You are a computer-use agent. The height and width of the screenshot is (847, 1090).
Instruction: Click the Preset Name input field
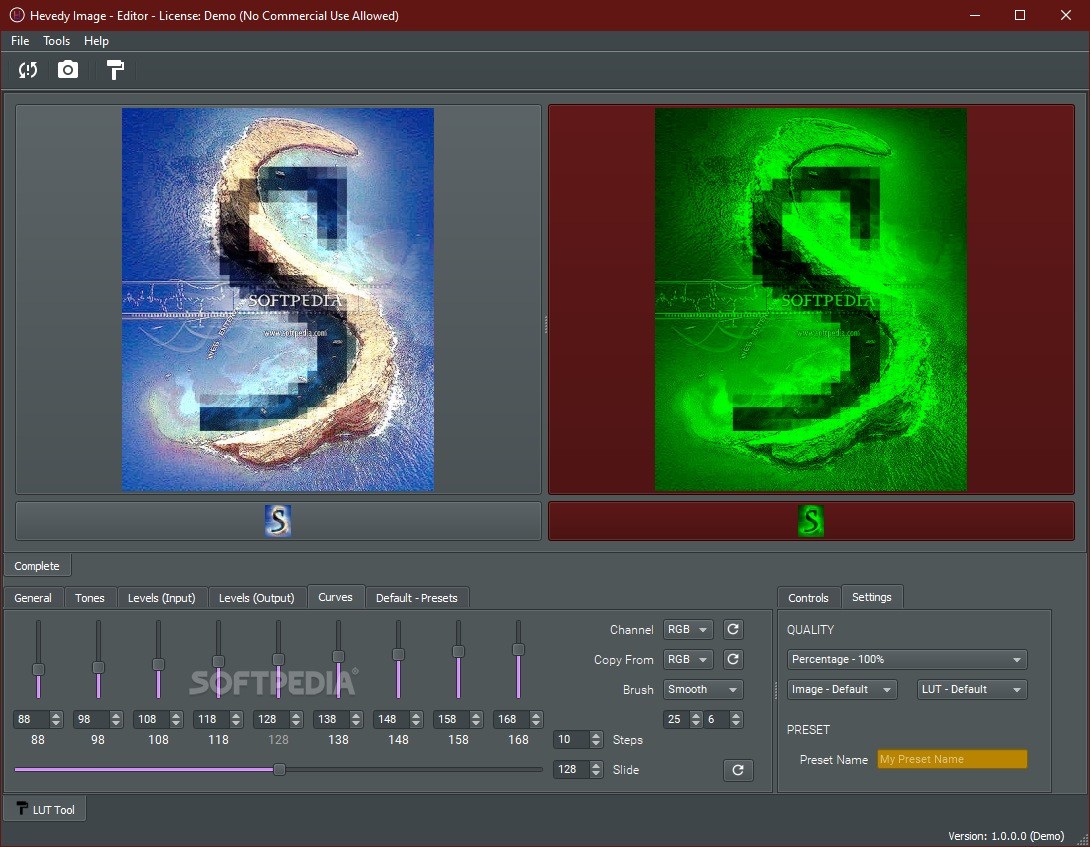coord(952,759)
